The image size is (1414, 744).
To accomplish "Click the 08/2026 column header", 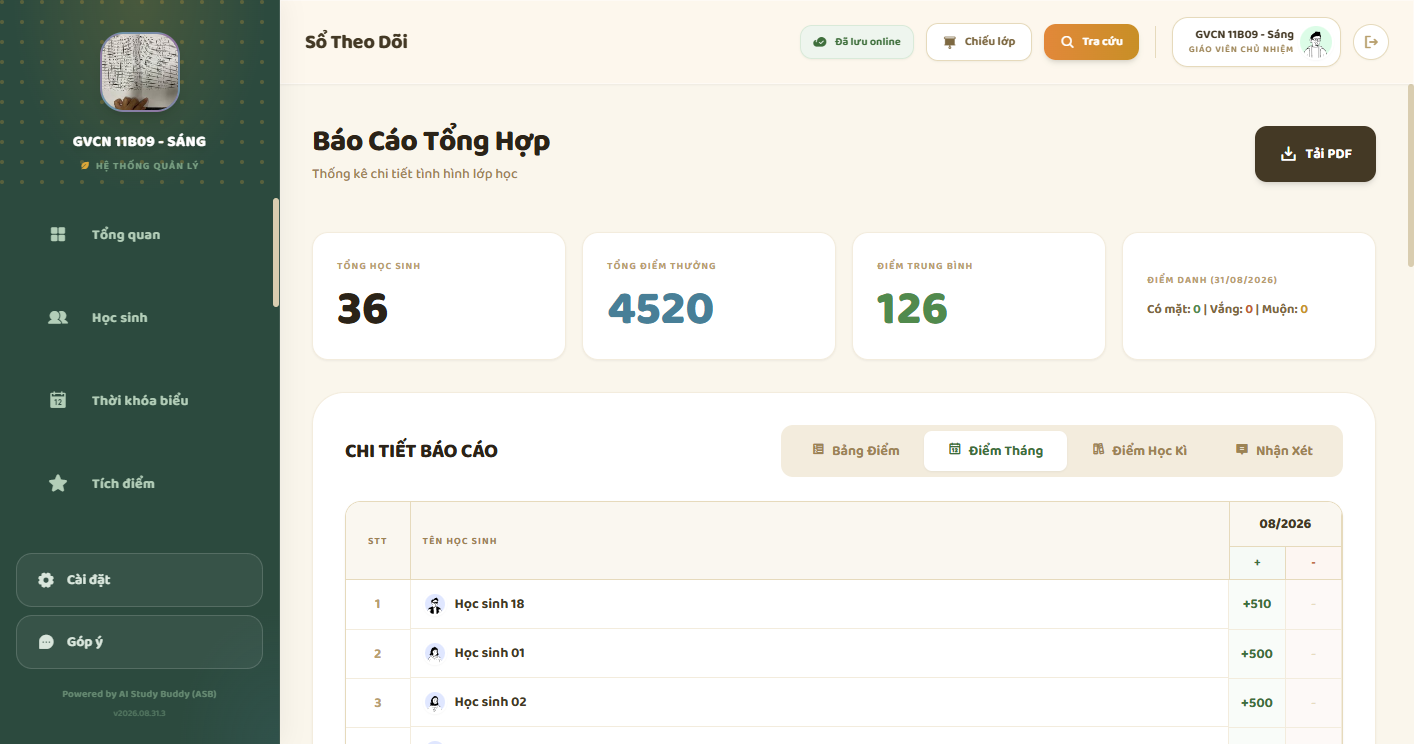I will 1285,524.
